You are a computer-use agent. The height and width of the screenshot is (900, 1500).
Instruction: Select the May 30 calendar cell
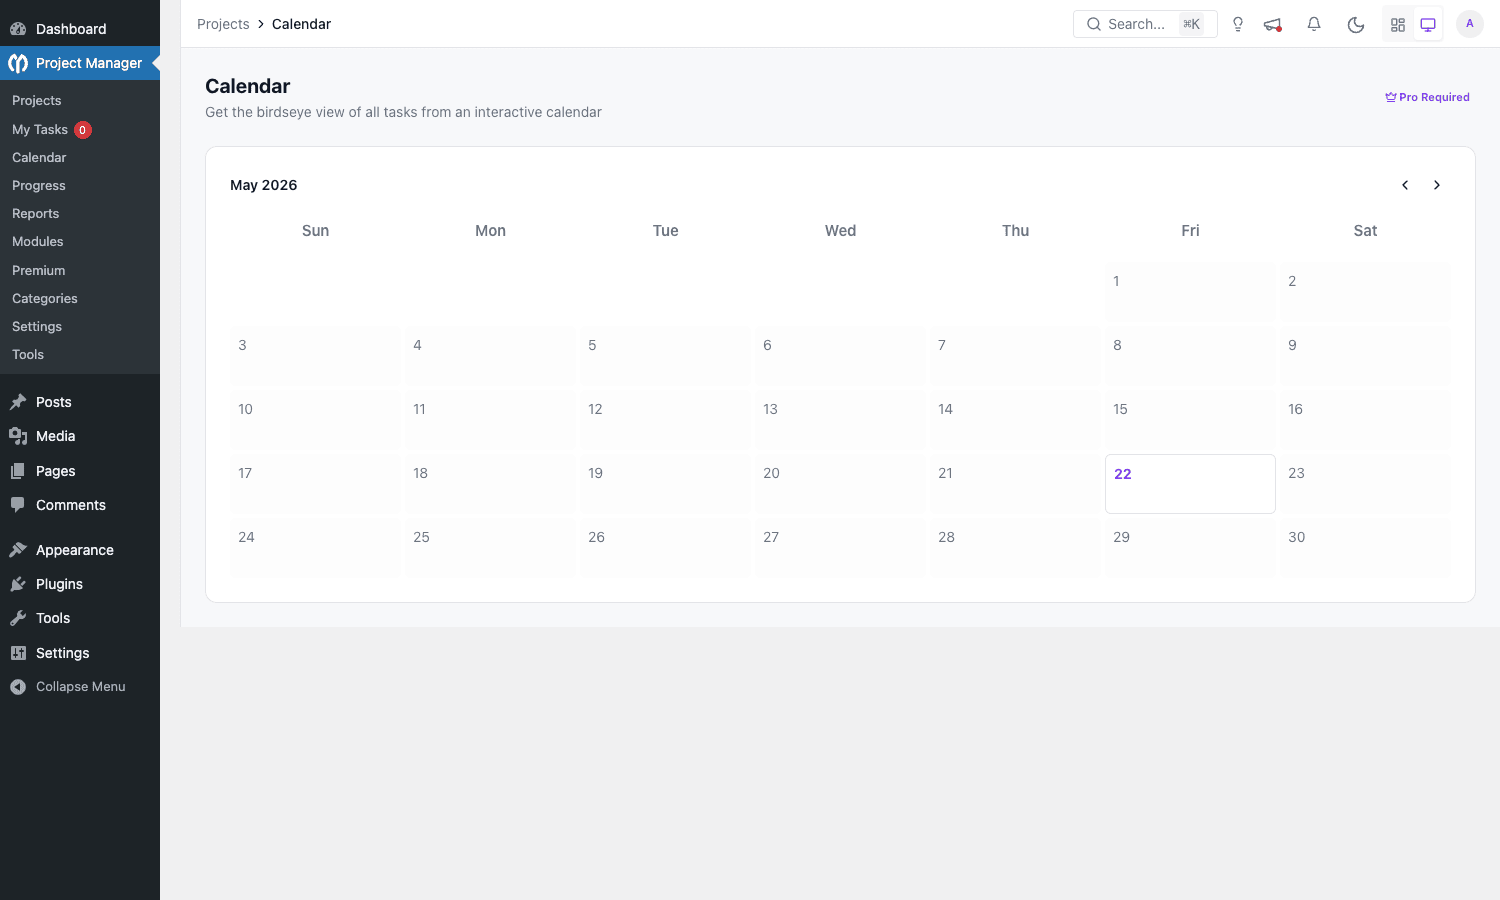[1365, 548]
